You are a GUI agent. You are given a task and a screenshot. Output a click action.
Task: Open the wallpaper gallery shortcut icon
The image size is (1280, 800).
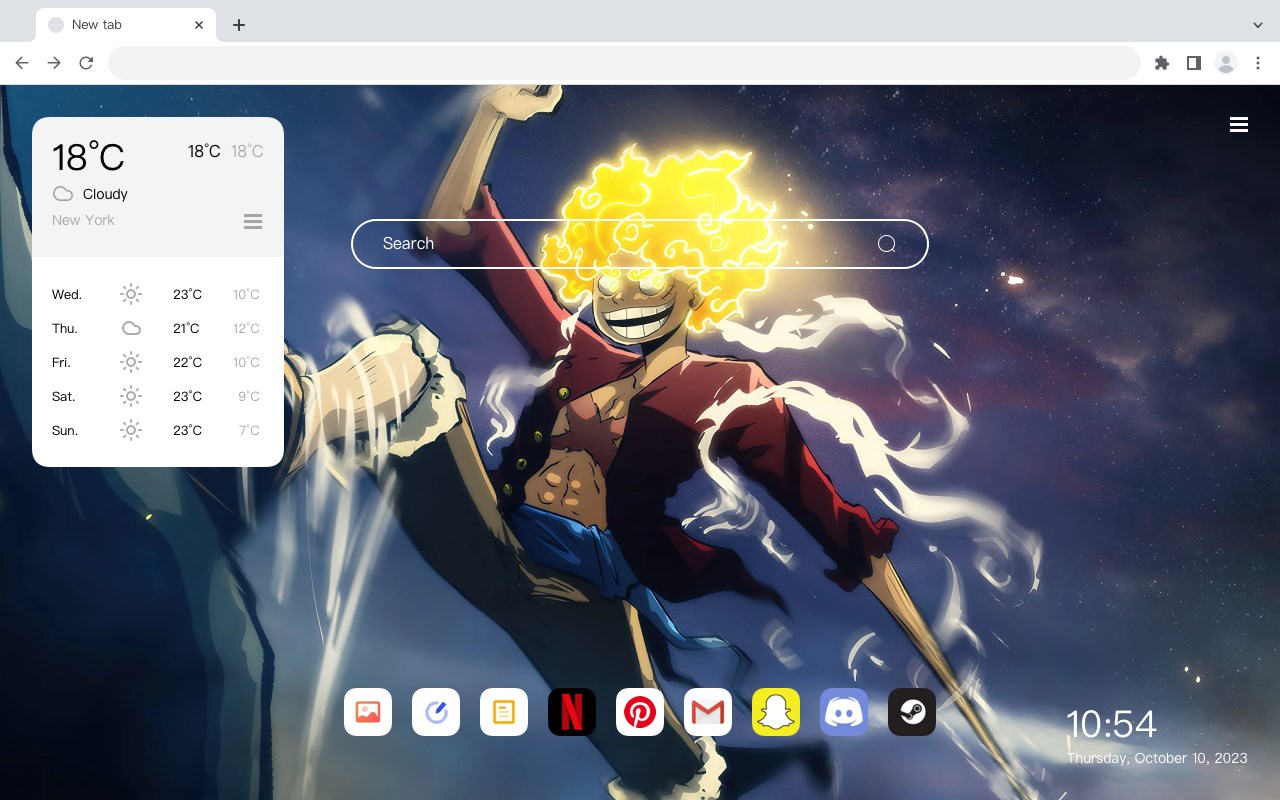pyautogui.click(x=368, y=712)
